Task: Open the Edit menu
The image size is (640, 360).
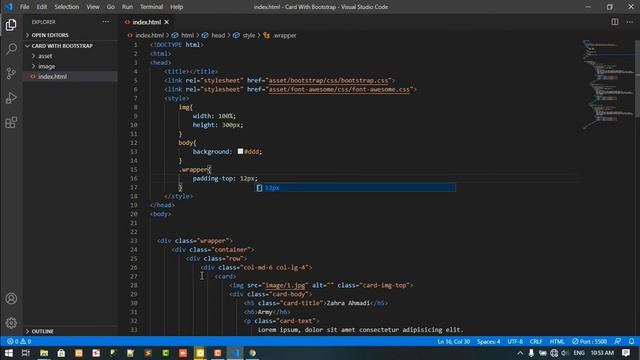Action: pos(42,7)
